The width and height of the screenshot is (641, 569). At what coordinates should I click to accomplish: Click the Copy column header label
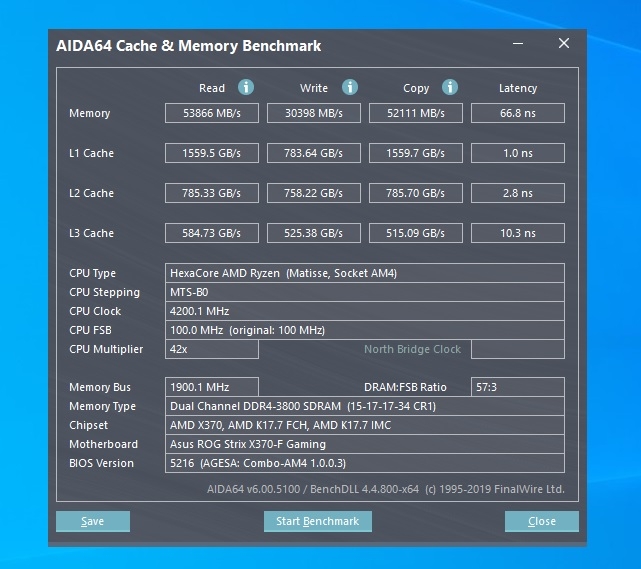pos(416,89)
